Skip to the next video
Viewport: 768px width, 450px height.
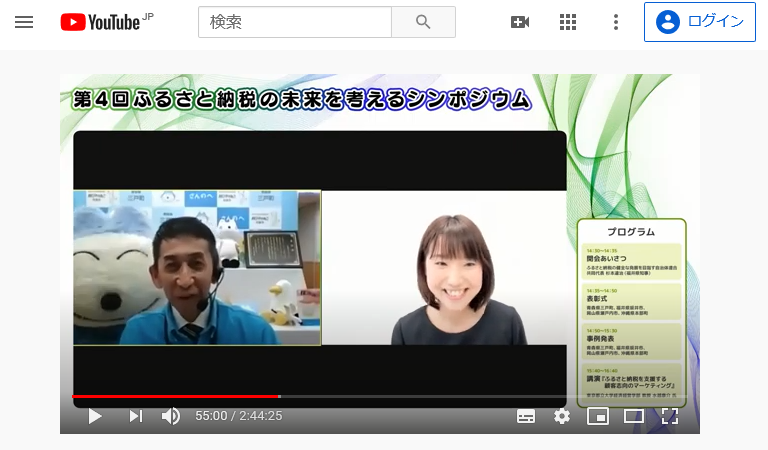(x=136, y=416)
